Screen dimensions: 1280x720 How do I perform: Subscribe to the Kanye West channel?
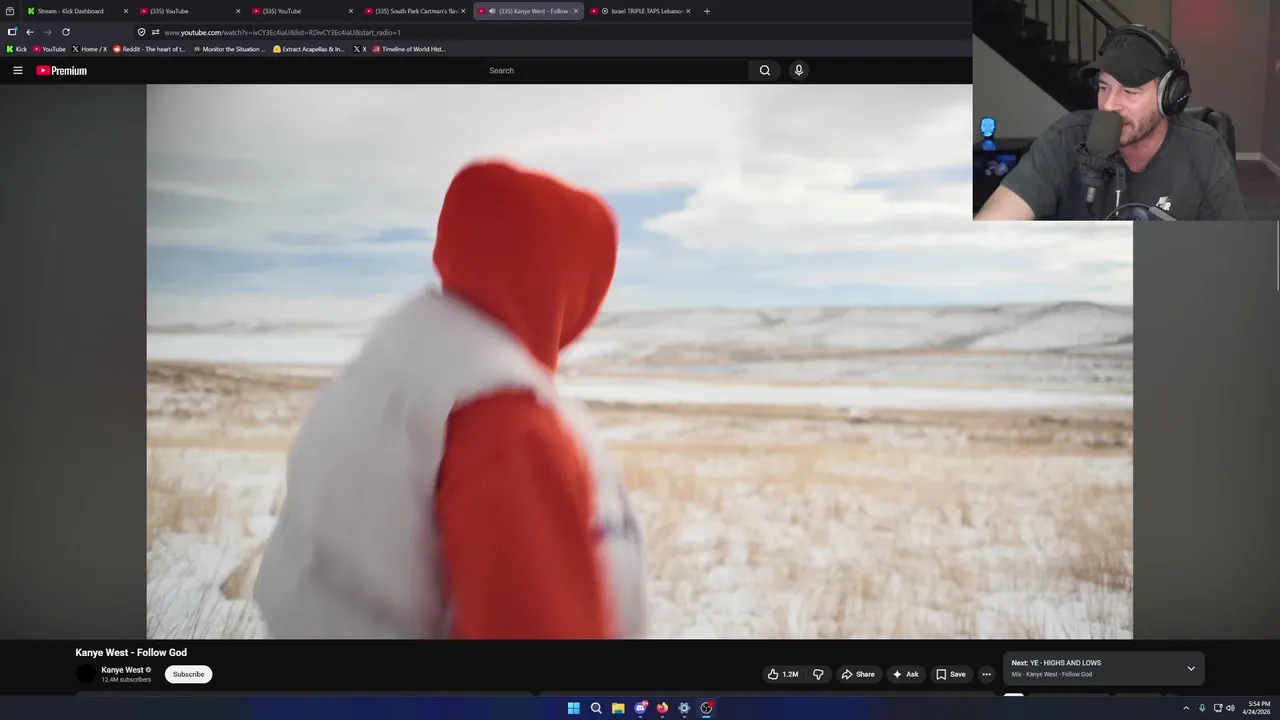tap(188, 674)
